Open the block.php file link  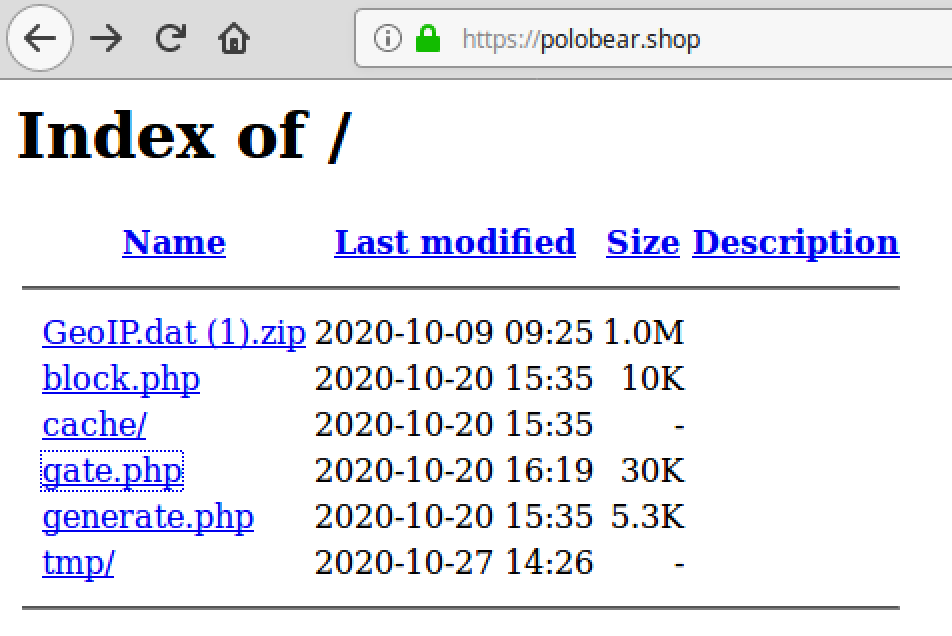(x=121, y=379)
